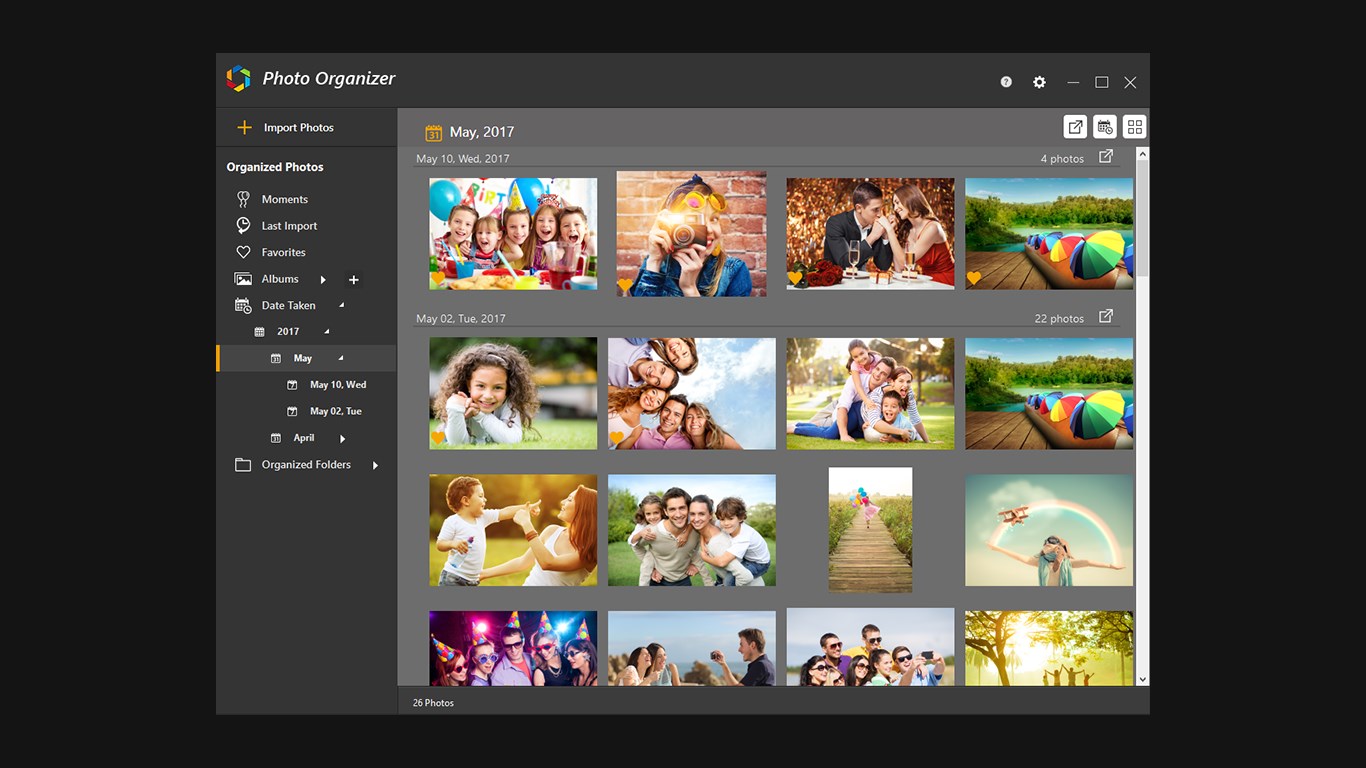Open the mother and toddler playing photo
Viewport: 1366px width, 768px height.
click(513, 530)
